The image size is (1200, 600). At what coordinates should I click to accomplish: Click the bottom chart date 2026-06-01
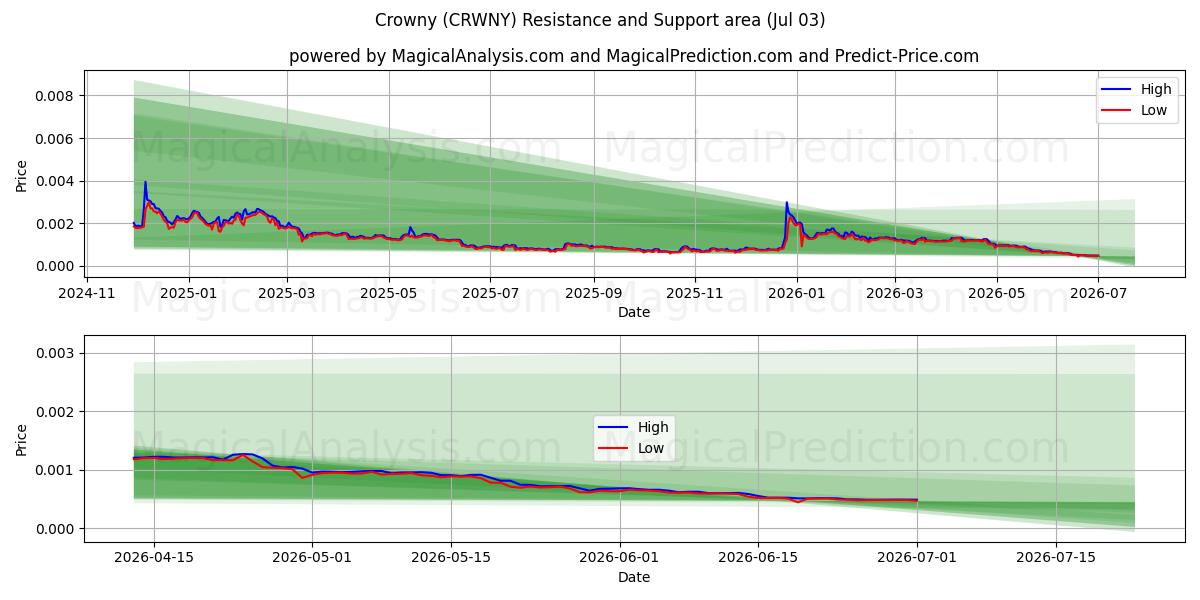tap(620, 558)
